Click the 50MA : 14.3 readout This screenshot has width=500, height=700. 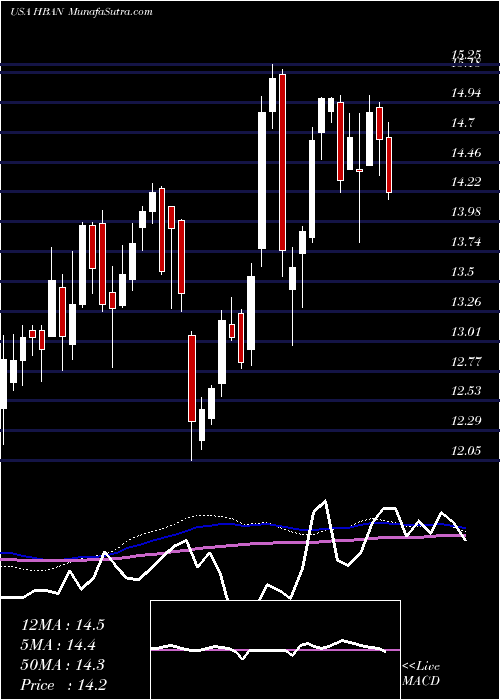click(62, 665)
